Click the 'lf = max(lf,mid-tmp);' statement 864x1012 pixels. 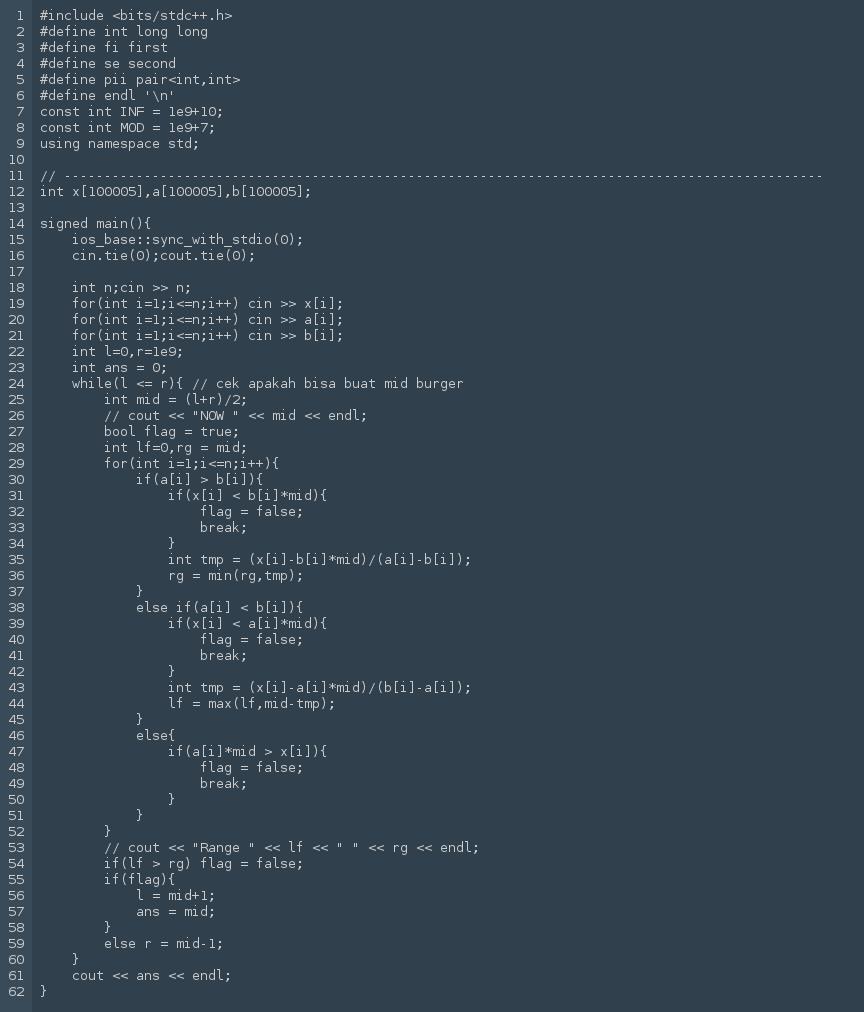point(251,704)
